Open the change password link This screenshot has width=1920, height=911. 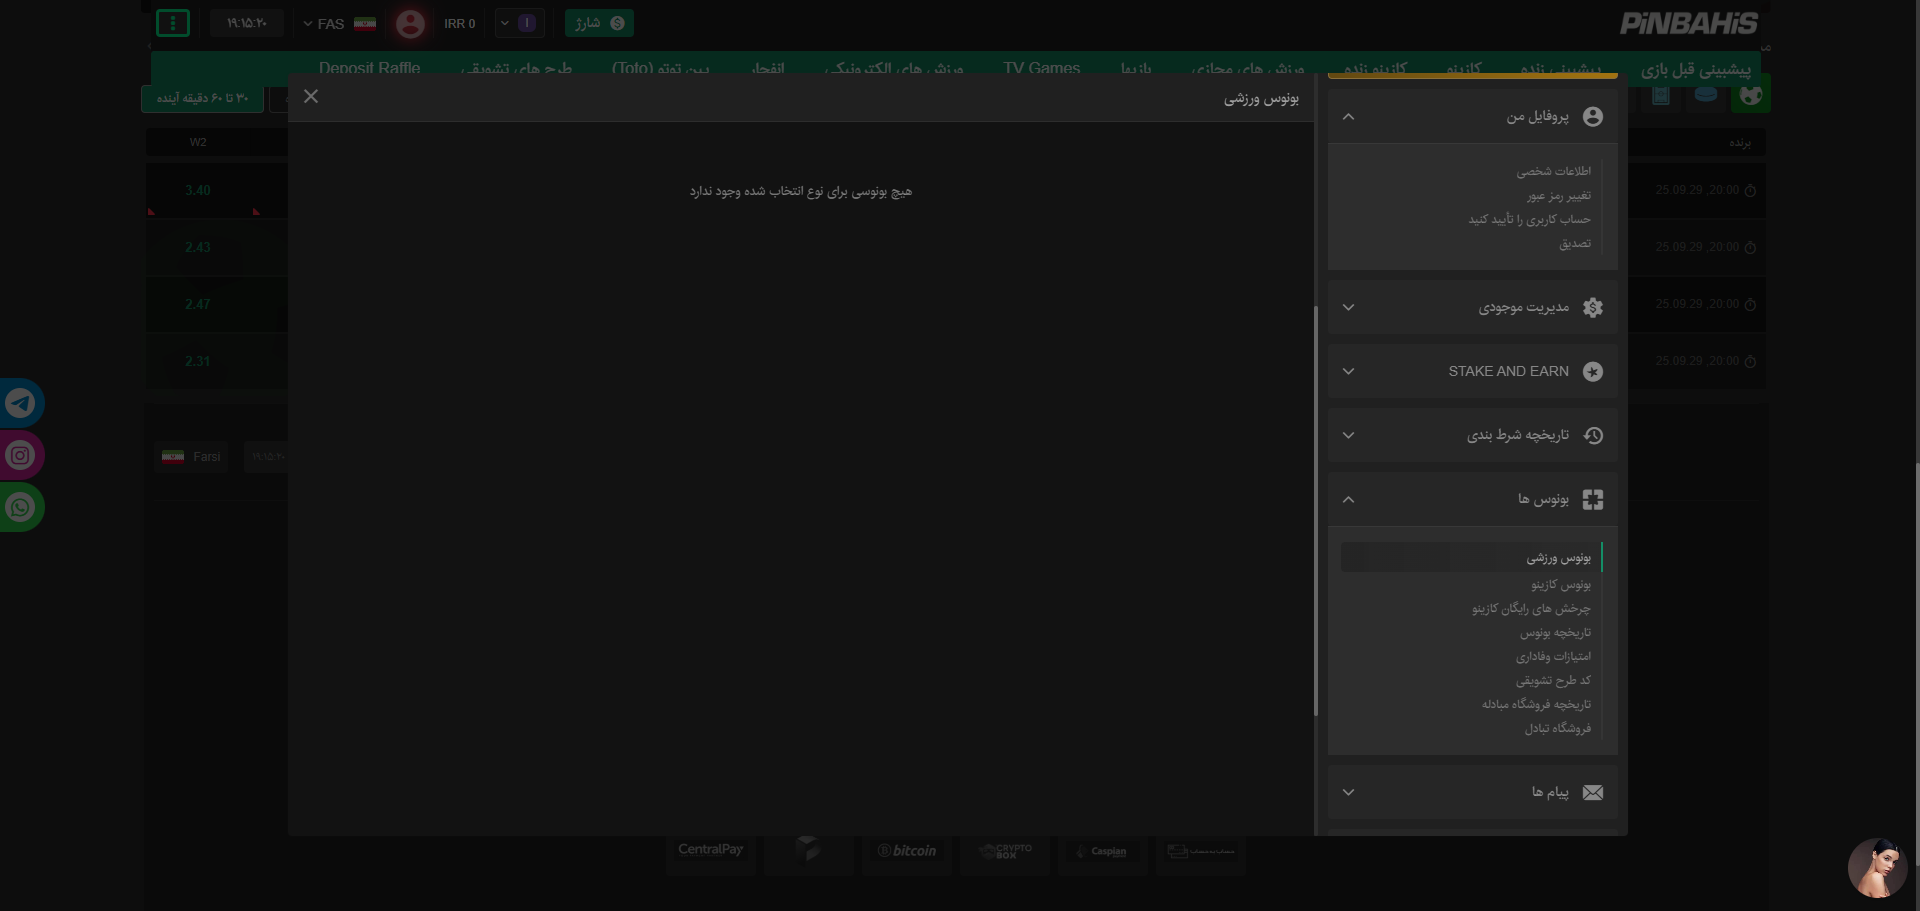tap(1558, 196)
